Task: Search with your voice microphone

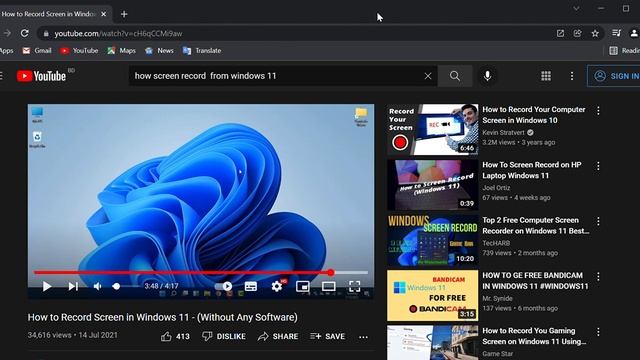Action: point(487,76)
